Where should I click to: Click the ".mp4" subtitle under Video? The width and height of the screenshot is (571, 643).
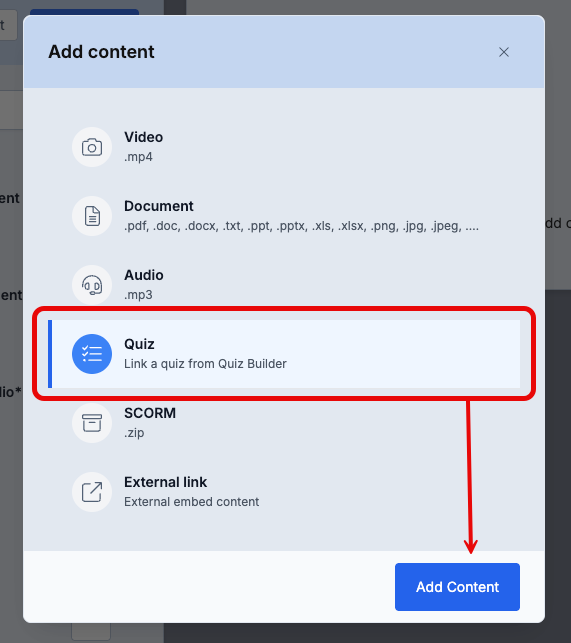138,157
